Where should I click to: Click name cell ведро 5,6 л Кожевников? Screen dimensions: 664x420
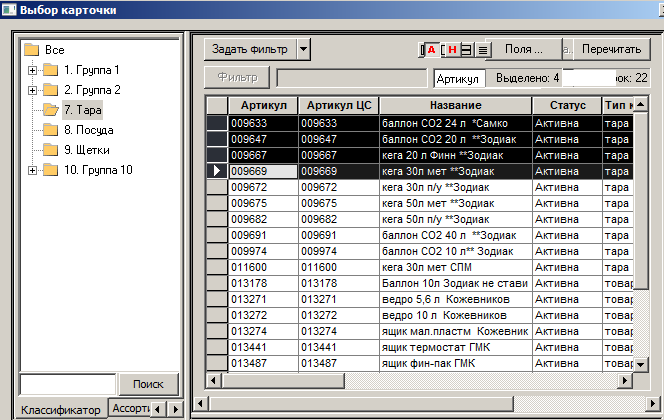point(456,299)
